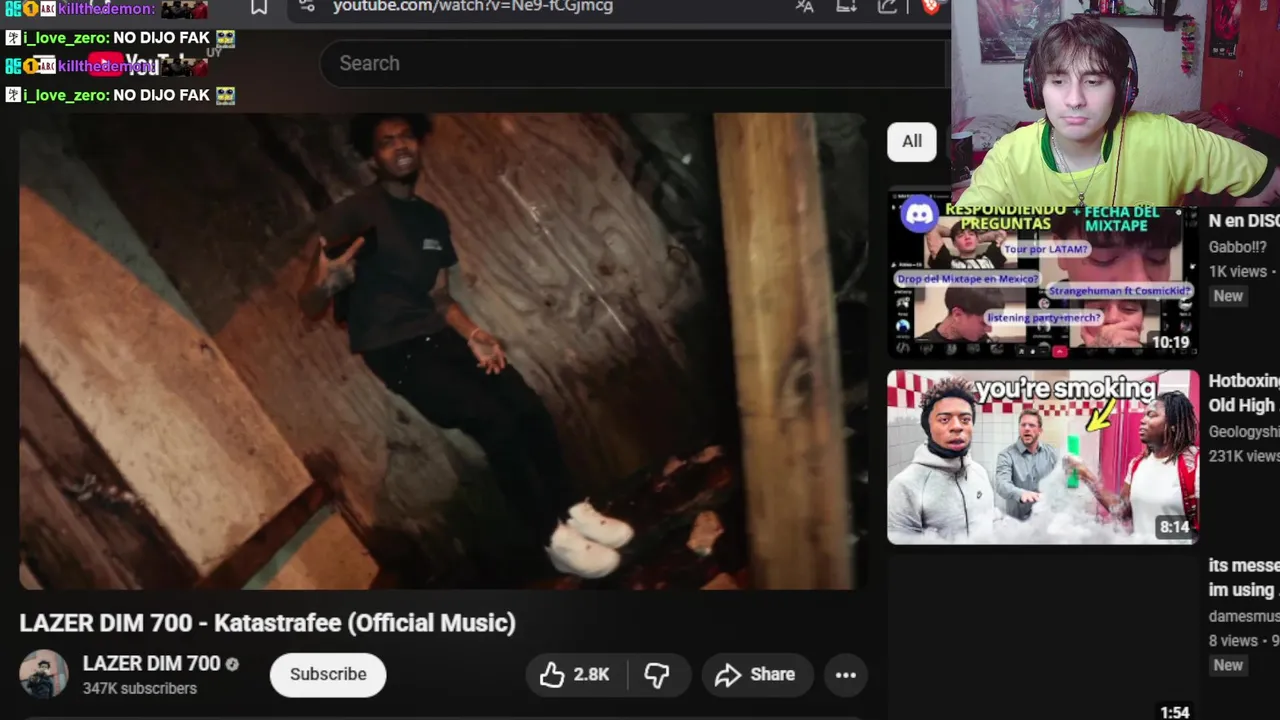The width and height of the screenshot is (1280, 720).
Task: Open the LAZER DIM 700 channel name link
Action: [151, 663]
